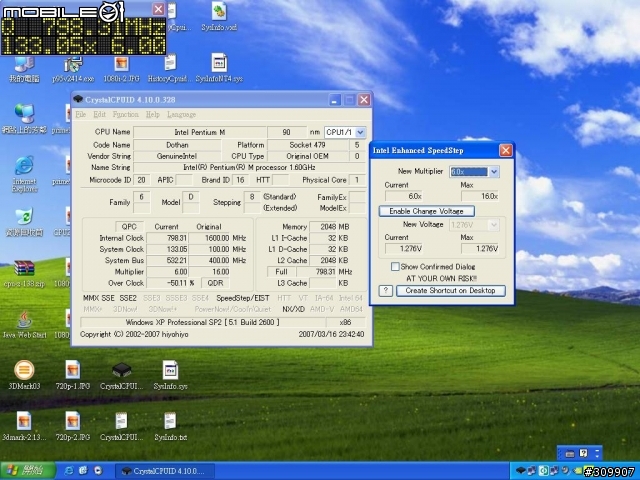
Task: Click the Platform Socket 479 field
Action: coord(308,145)
